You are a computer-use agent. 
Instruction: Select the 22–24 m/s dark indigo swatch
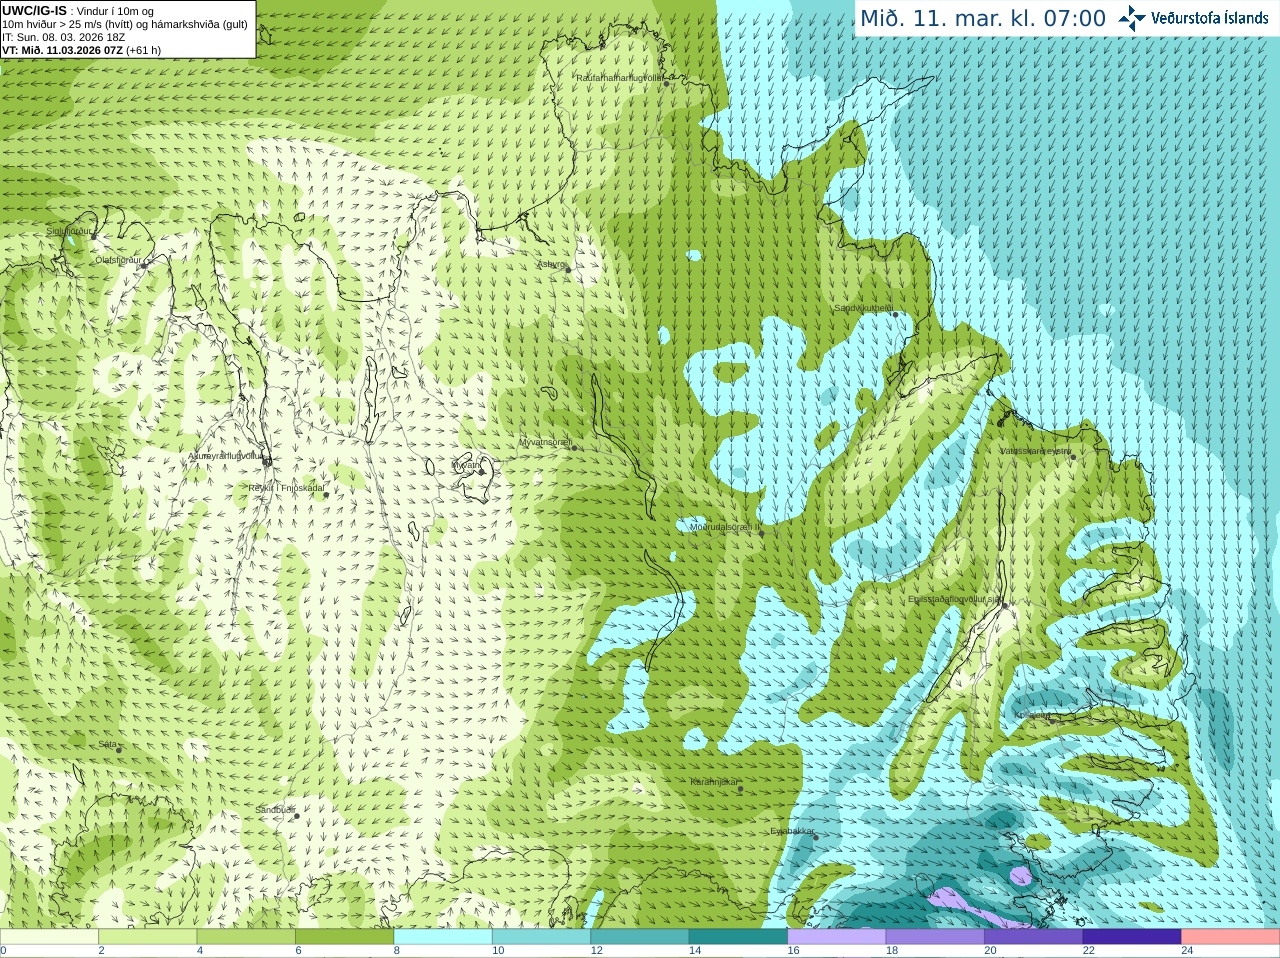click(x=1132, y=937)
